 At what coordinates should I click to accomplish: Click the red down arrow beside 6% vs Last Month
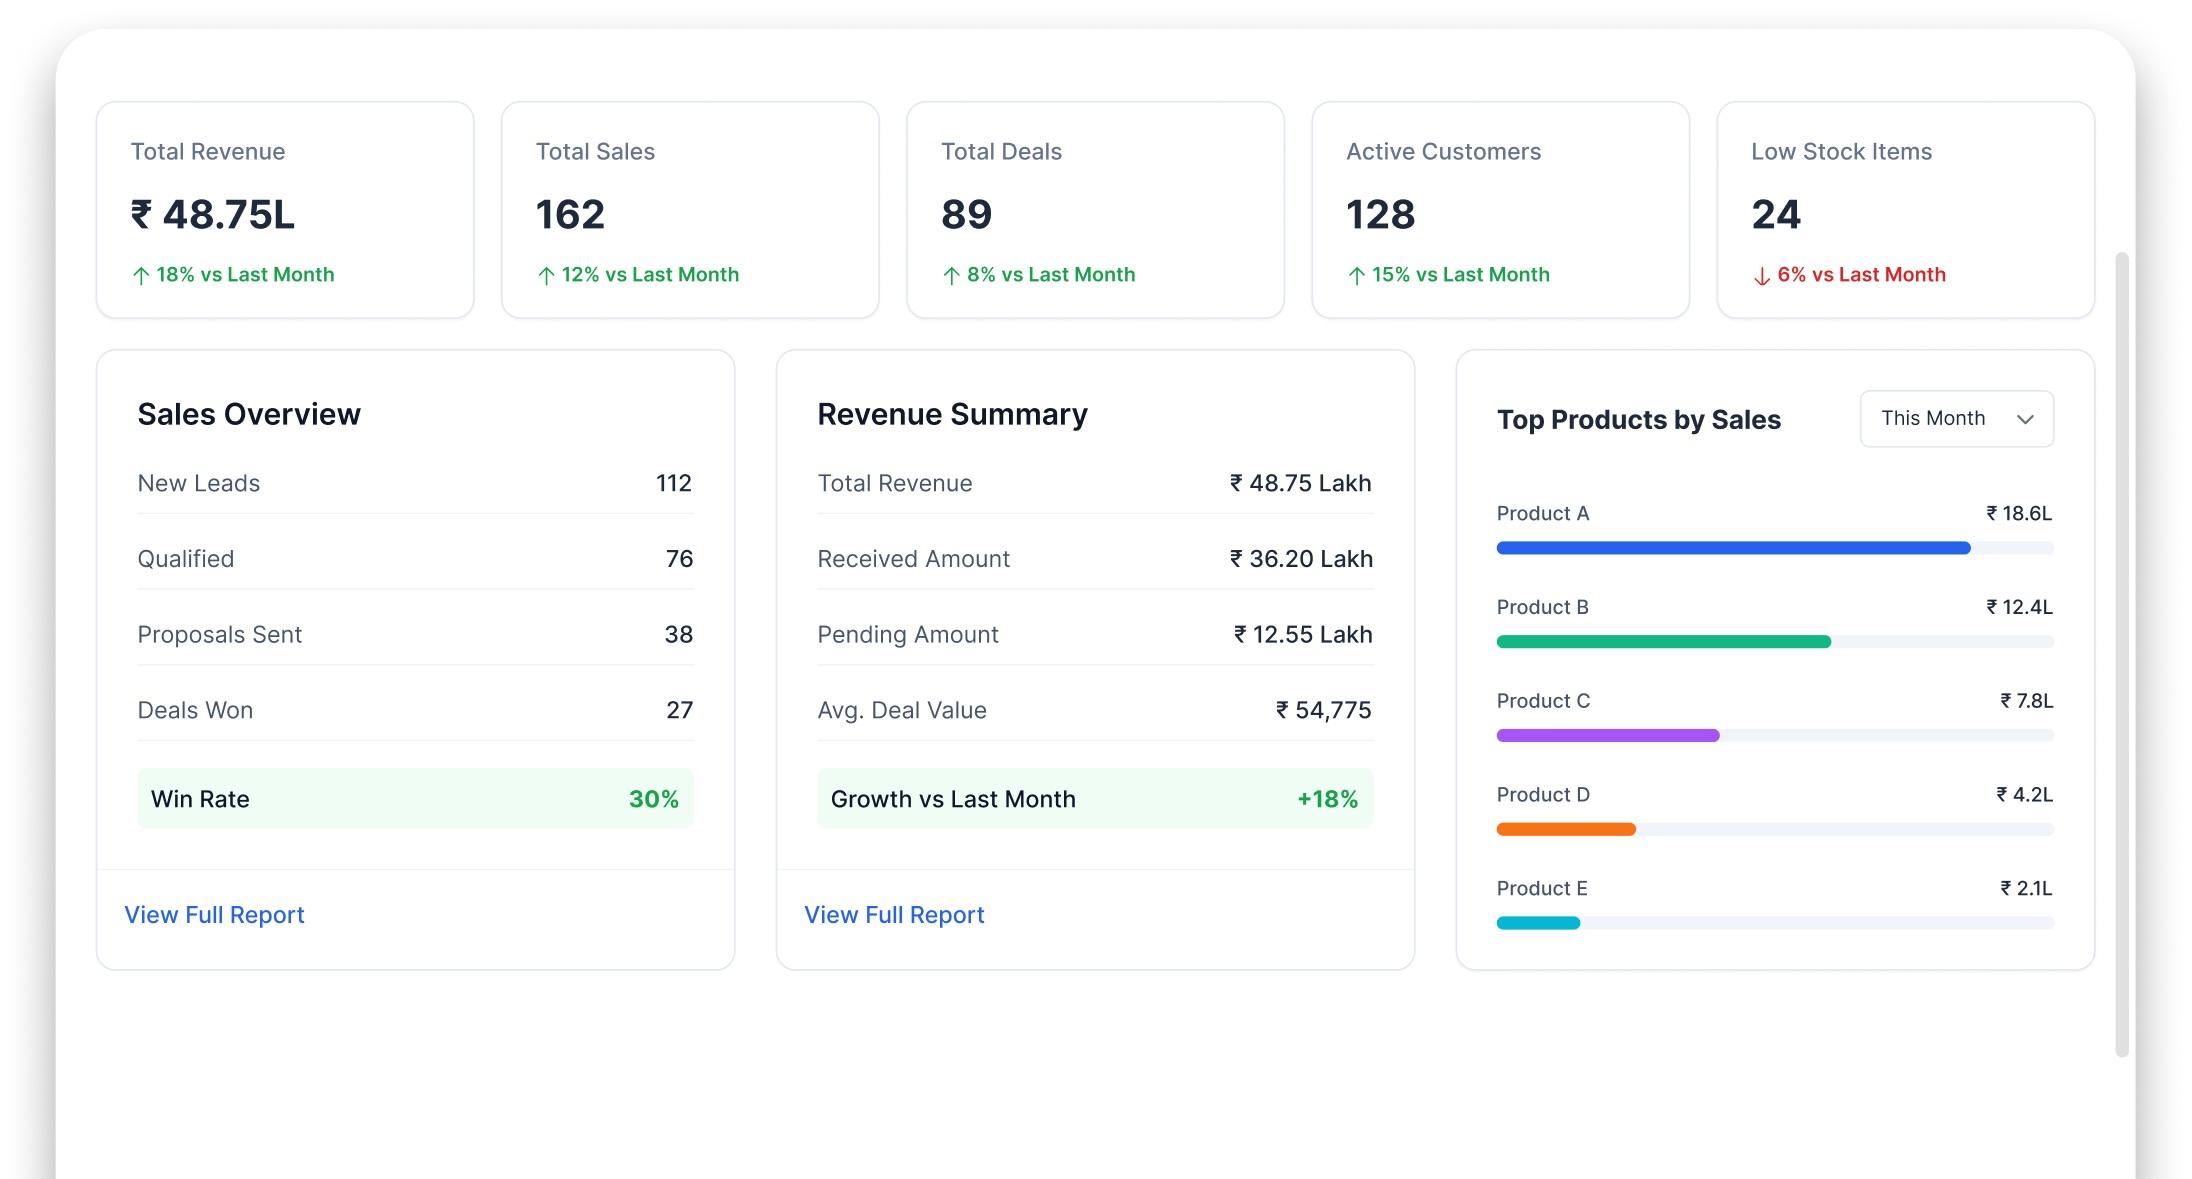point(1762,276)
